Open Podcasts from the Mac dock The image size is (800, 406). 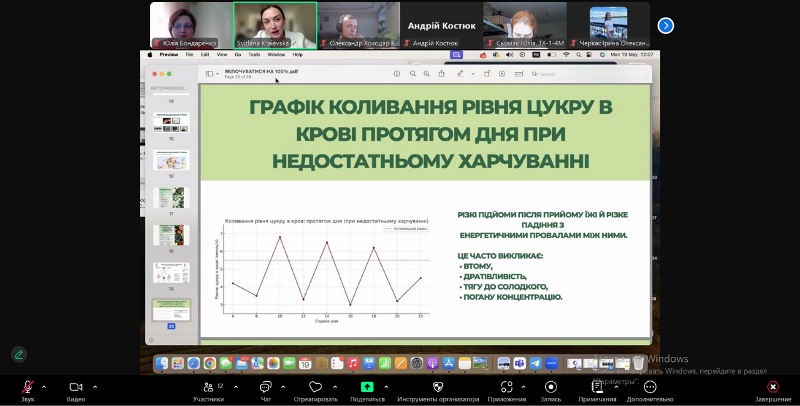tap(433, 363)
